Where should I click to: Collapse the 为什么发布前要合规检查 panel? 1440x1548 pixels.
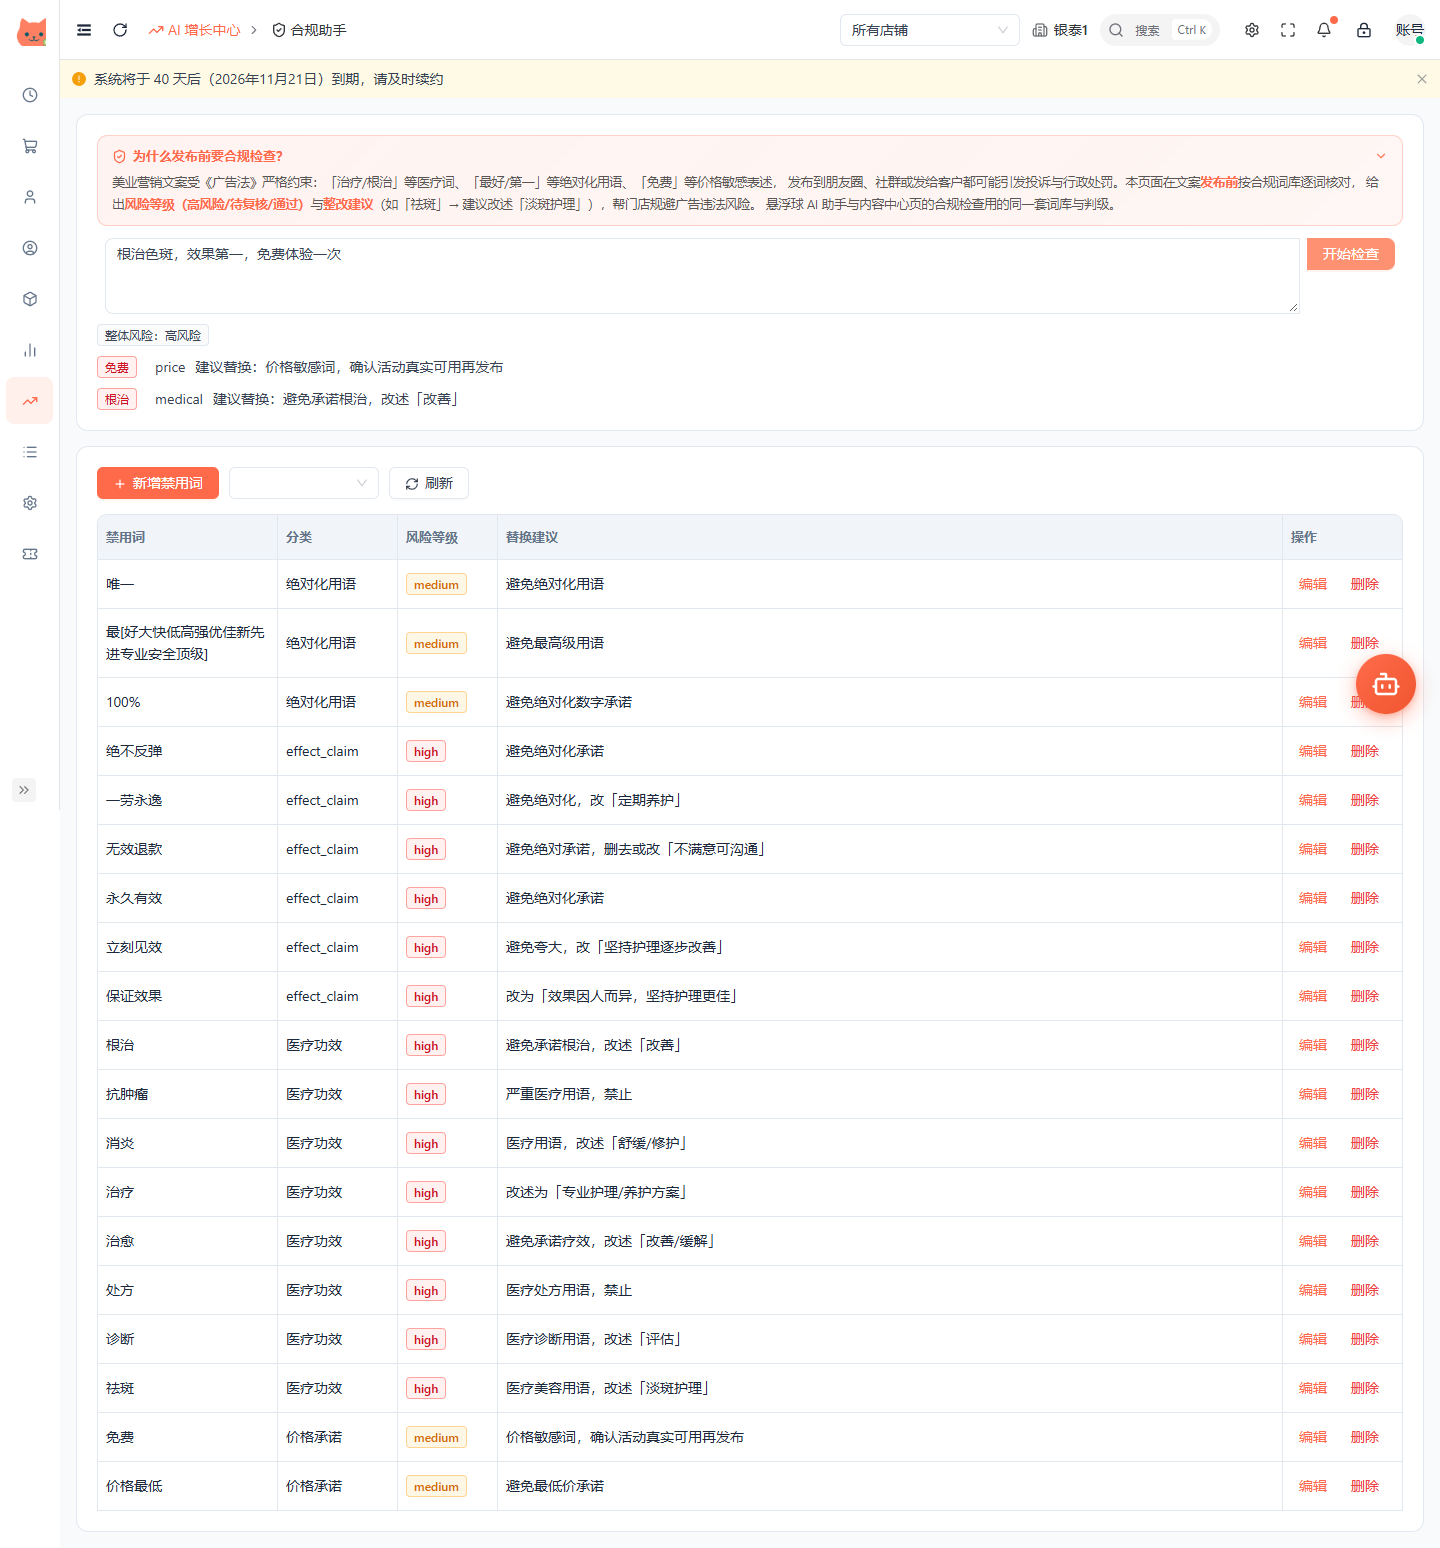1381,156
